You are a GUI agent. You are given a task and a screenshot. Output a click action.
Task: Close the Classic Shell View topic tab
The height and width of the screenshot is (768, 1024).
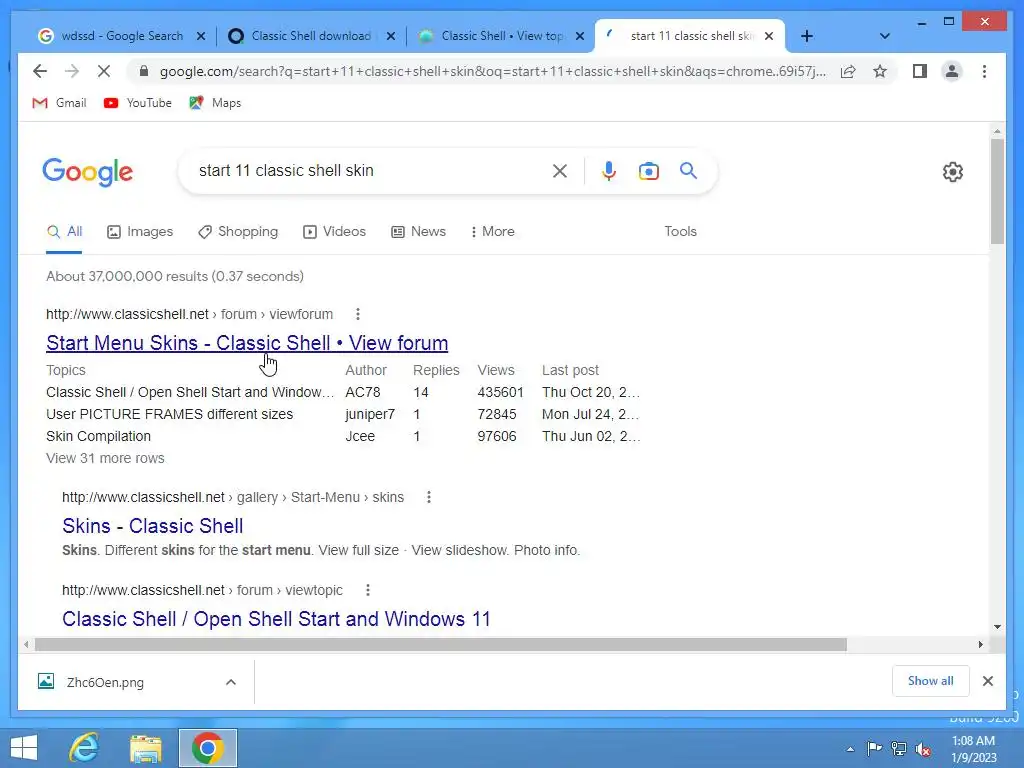579,36
